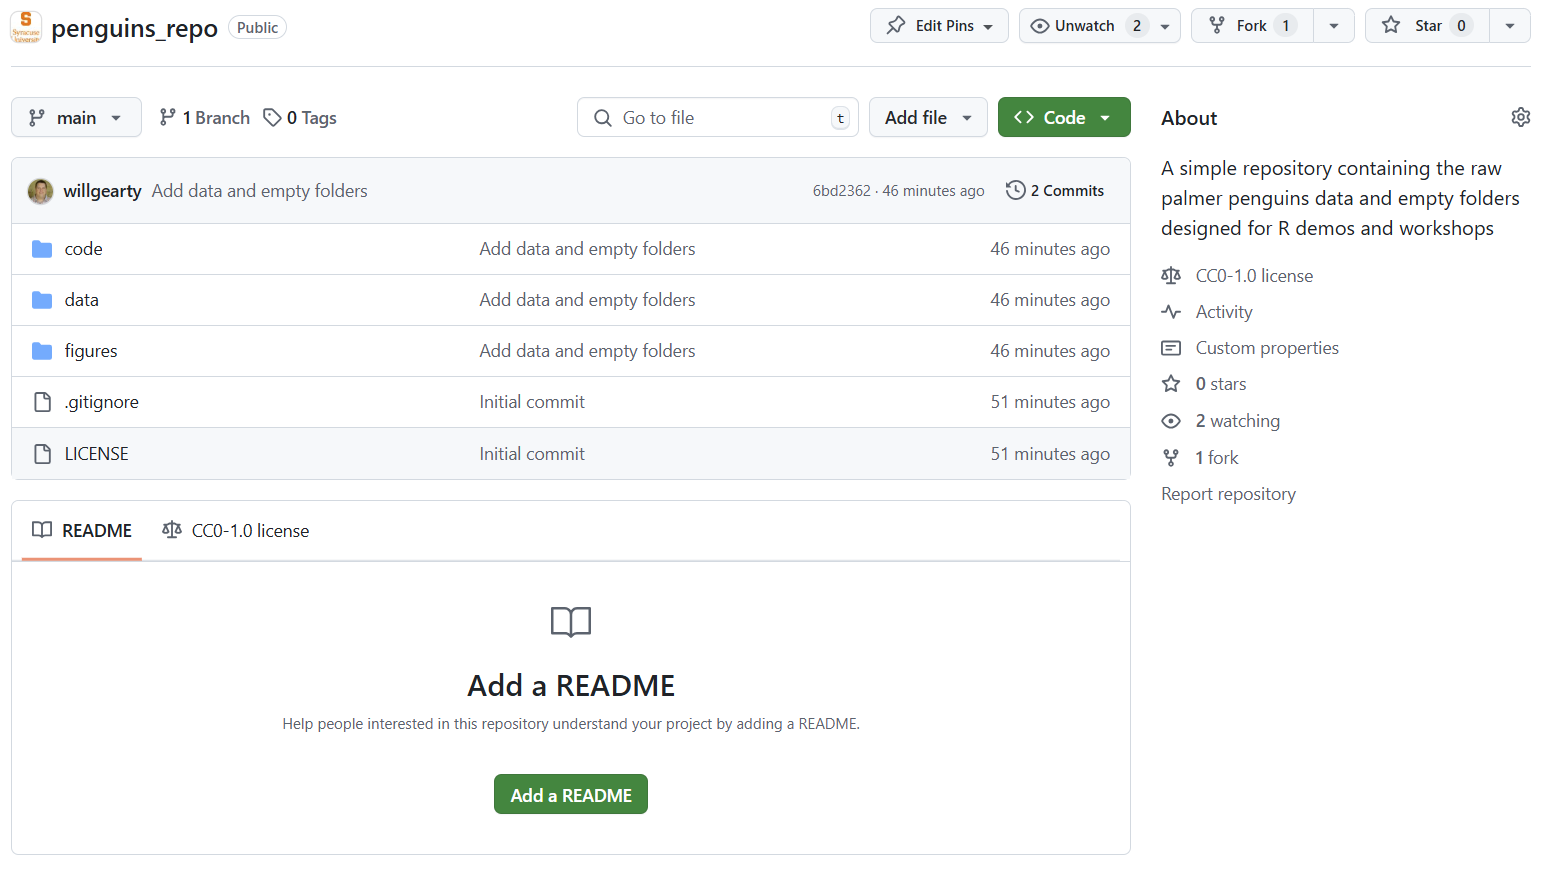This screenshot has height=878, width=1554.
Task: Open the 0 Tags link
Action: [x=300, y=117]
